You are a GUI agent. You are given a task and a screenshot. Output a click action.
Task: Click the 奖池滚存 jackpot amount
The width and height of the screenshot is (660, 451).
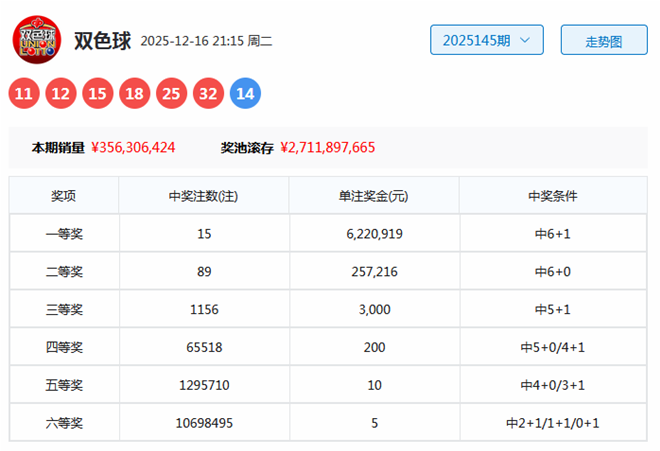pos(328,148)
